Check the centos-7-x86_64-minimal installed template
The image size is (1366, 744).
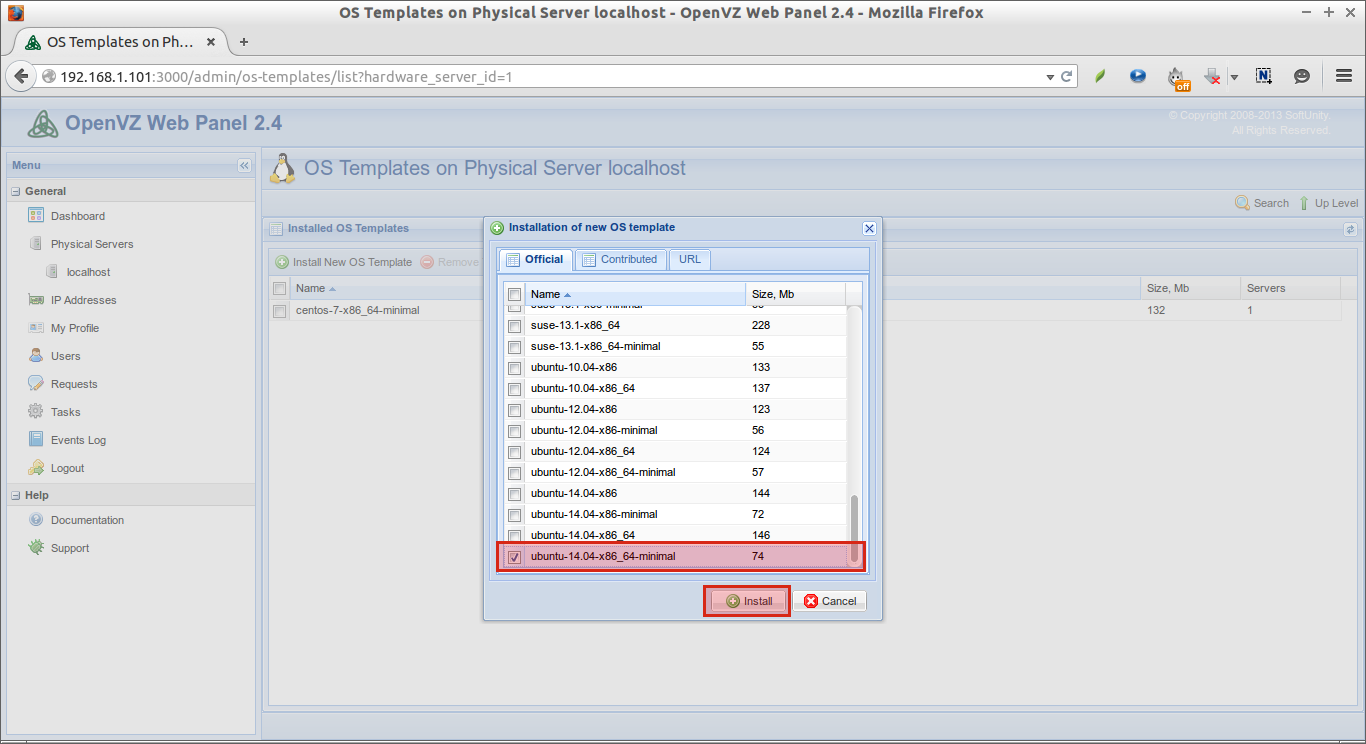280,311
